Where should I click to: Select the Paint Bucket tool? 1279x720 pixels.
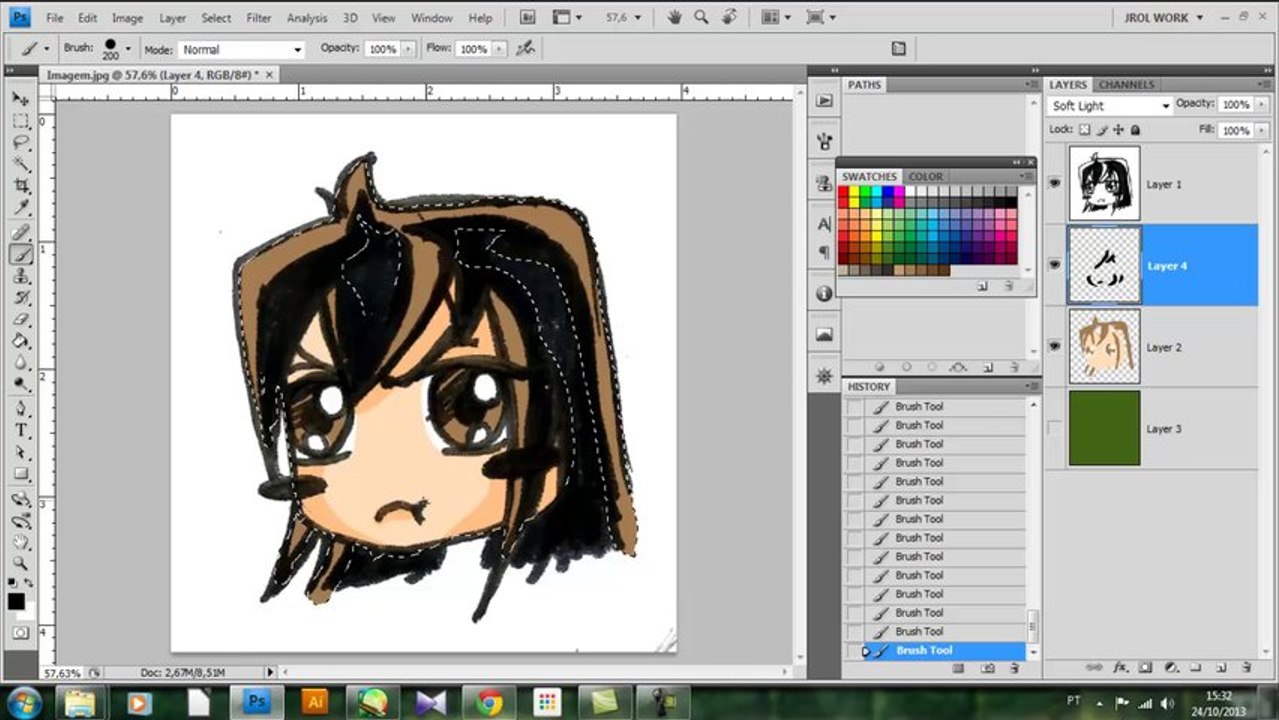(20, 343)
